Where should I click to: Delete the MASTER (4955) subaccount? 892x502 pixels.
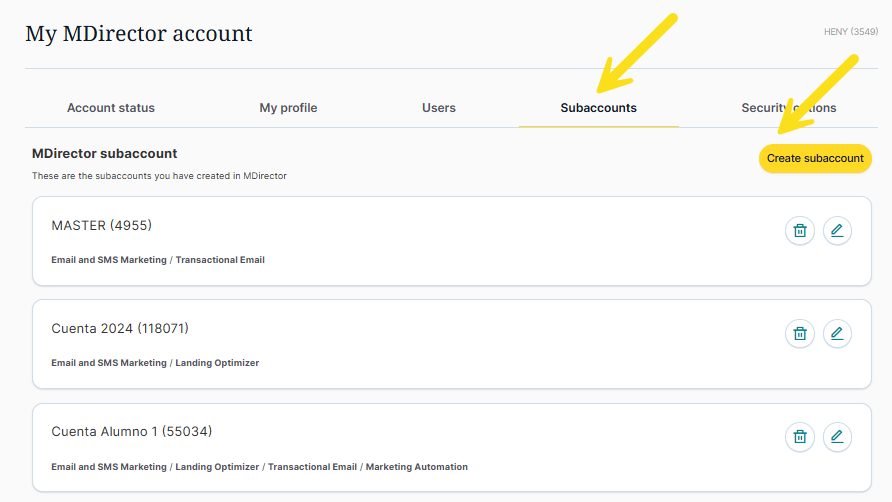(800, 231)
